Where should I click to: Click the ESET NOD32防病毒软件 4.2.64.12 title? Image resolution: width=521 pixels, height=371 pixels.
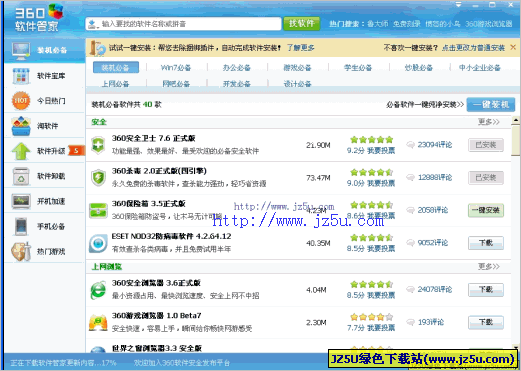tap(171, 236)
